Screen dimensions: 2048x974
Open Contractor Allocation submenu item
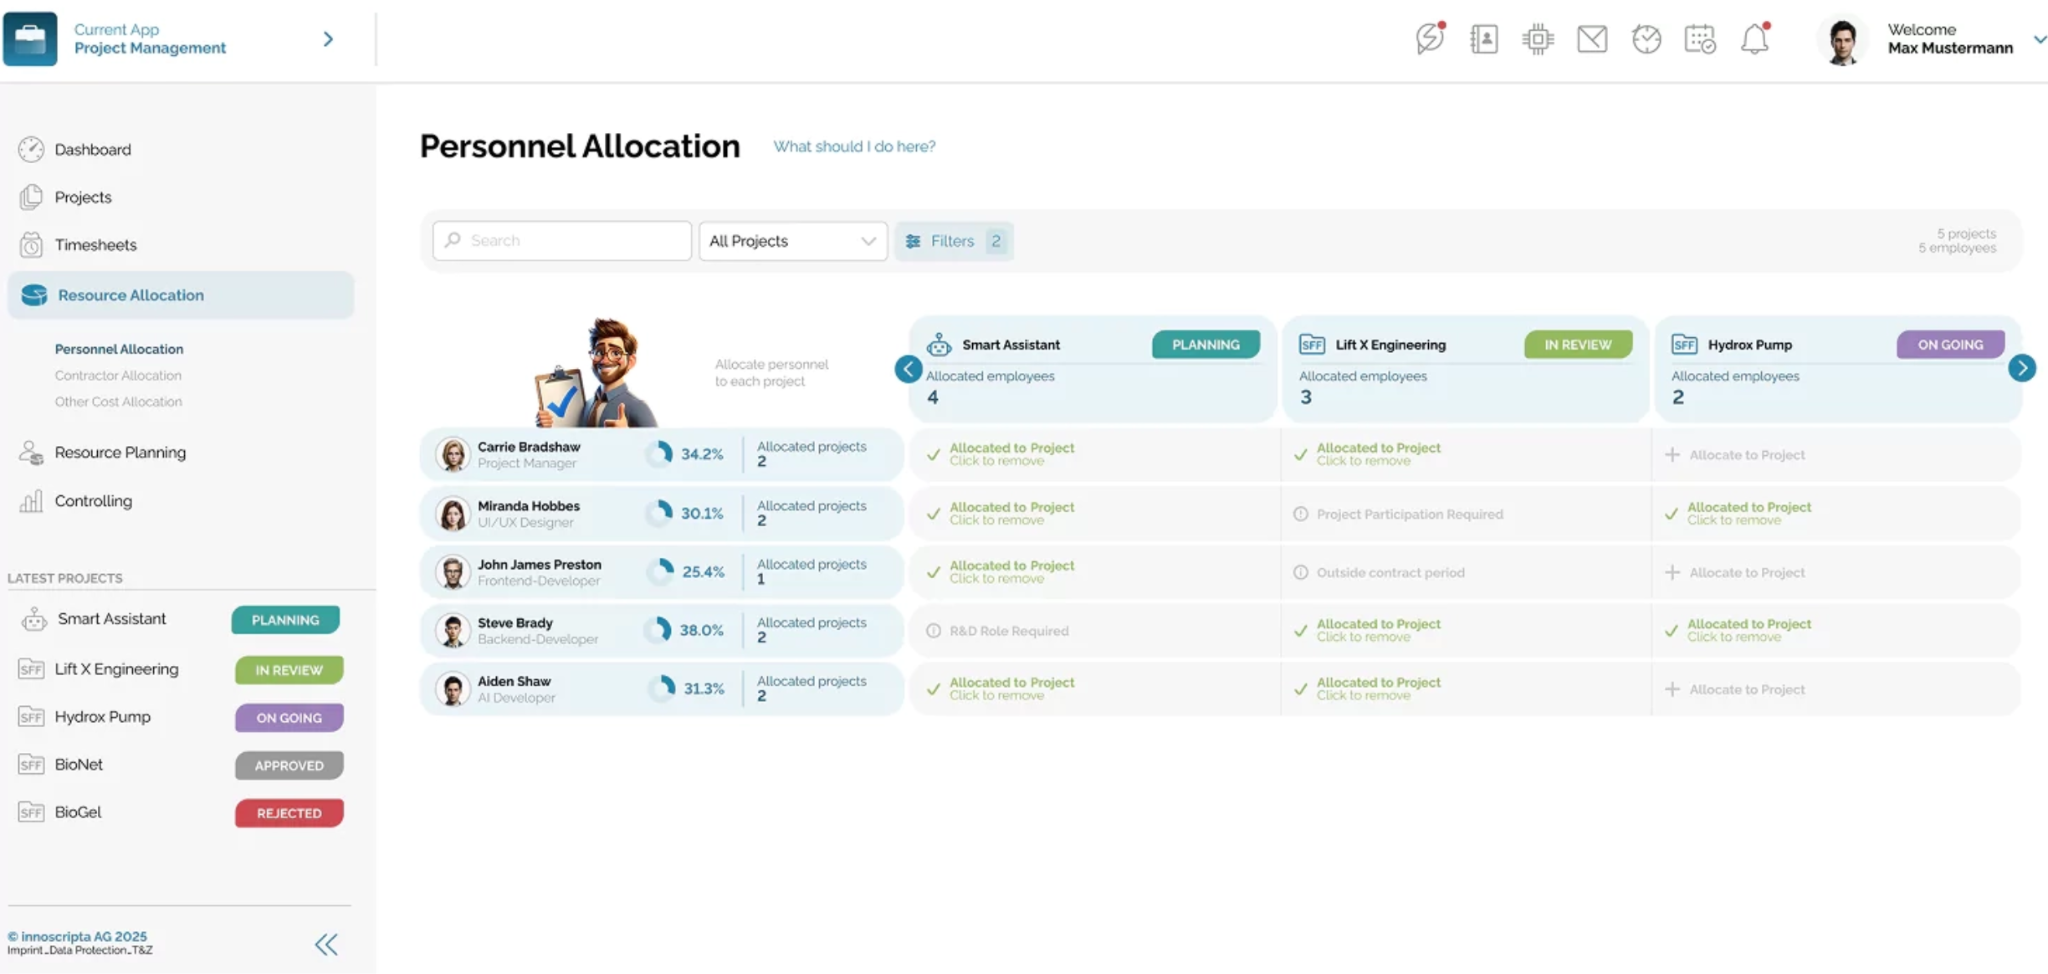(x=118, y=375)
